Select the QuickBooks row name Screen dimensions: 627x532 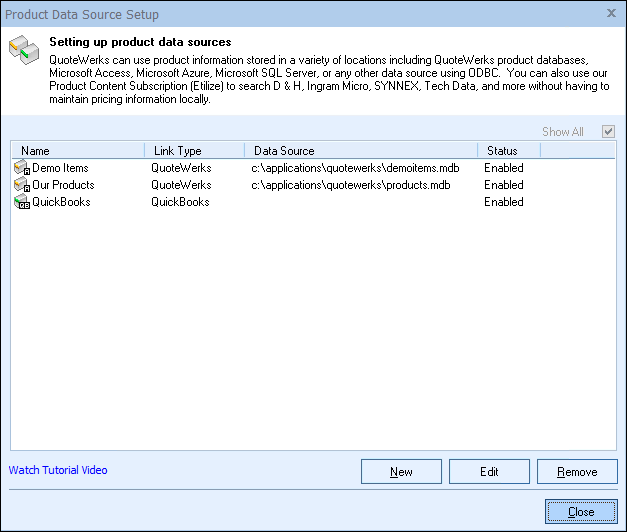61,202
